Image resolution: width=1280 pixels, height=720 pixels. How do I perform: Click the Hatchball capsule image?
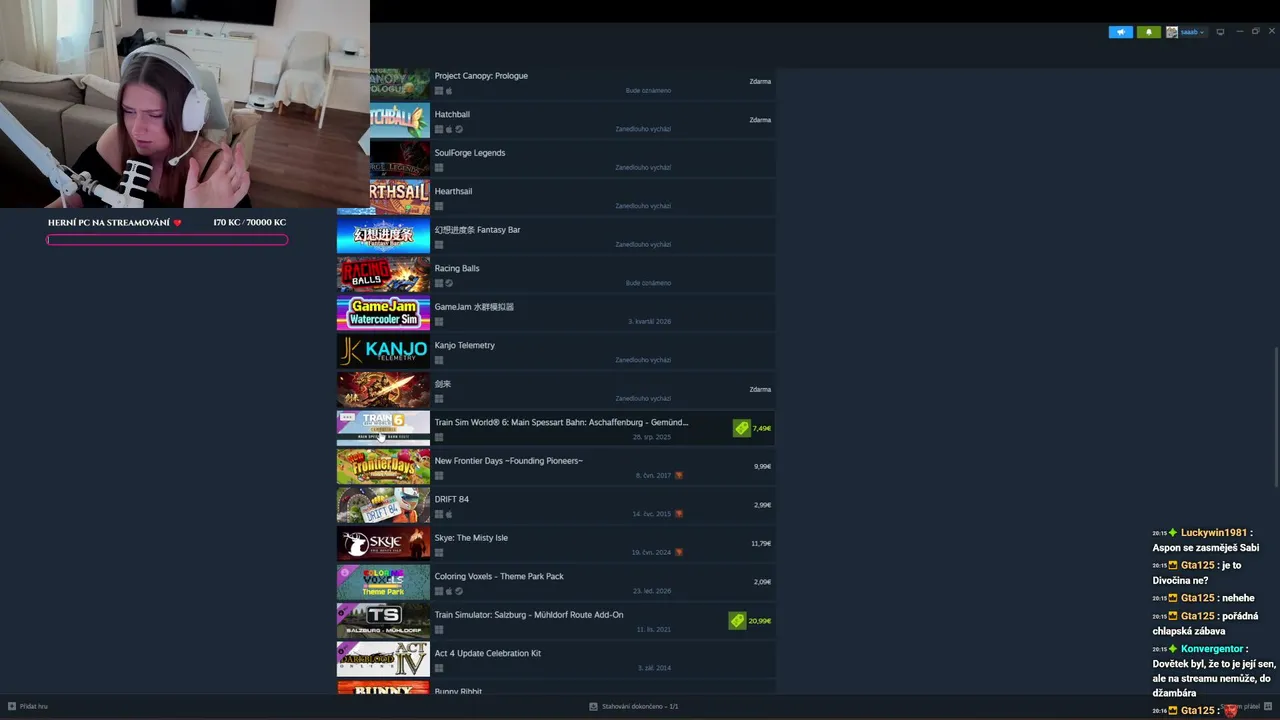click(400, 120)
